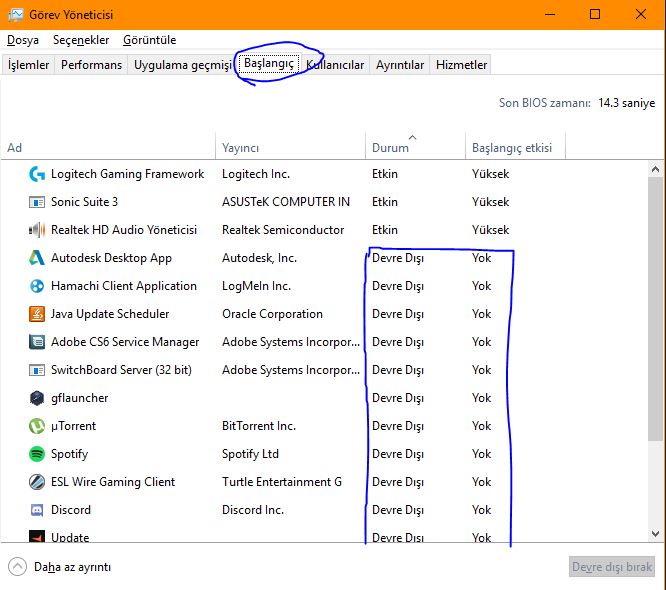Click the ASUSTeK COMPUTER IN publisher cell
This screenshot has width=666, height=590.
(286, 202)
